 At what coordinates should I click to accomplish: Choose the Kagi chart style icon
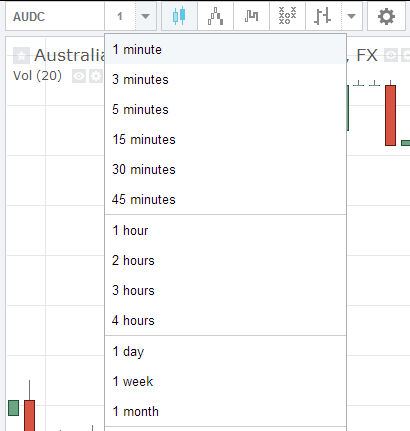pyautogui.click(x=251, y=16)
